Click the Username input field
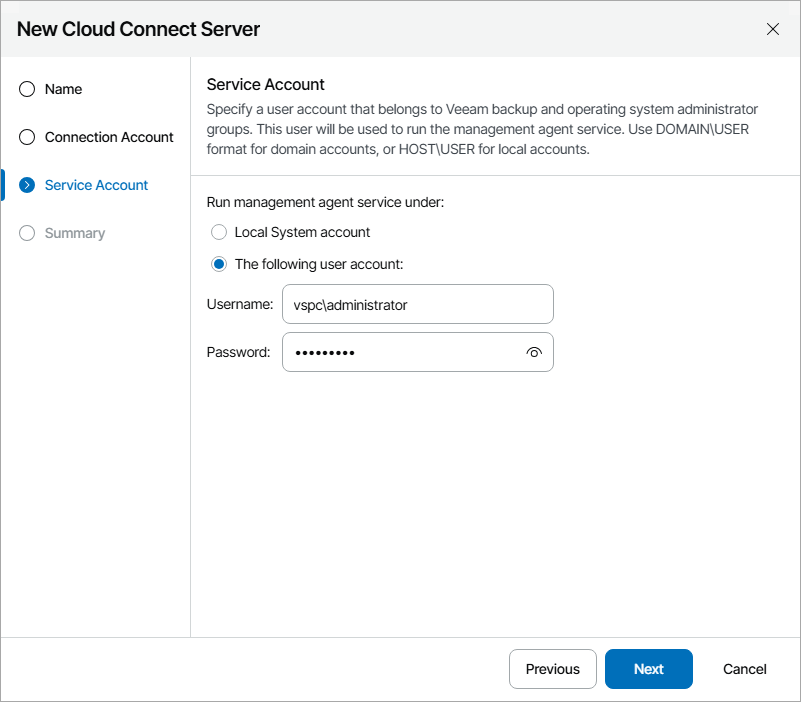Image resolution: width=801 pixels, height=702 pixels. click(417, 304)
